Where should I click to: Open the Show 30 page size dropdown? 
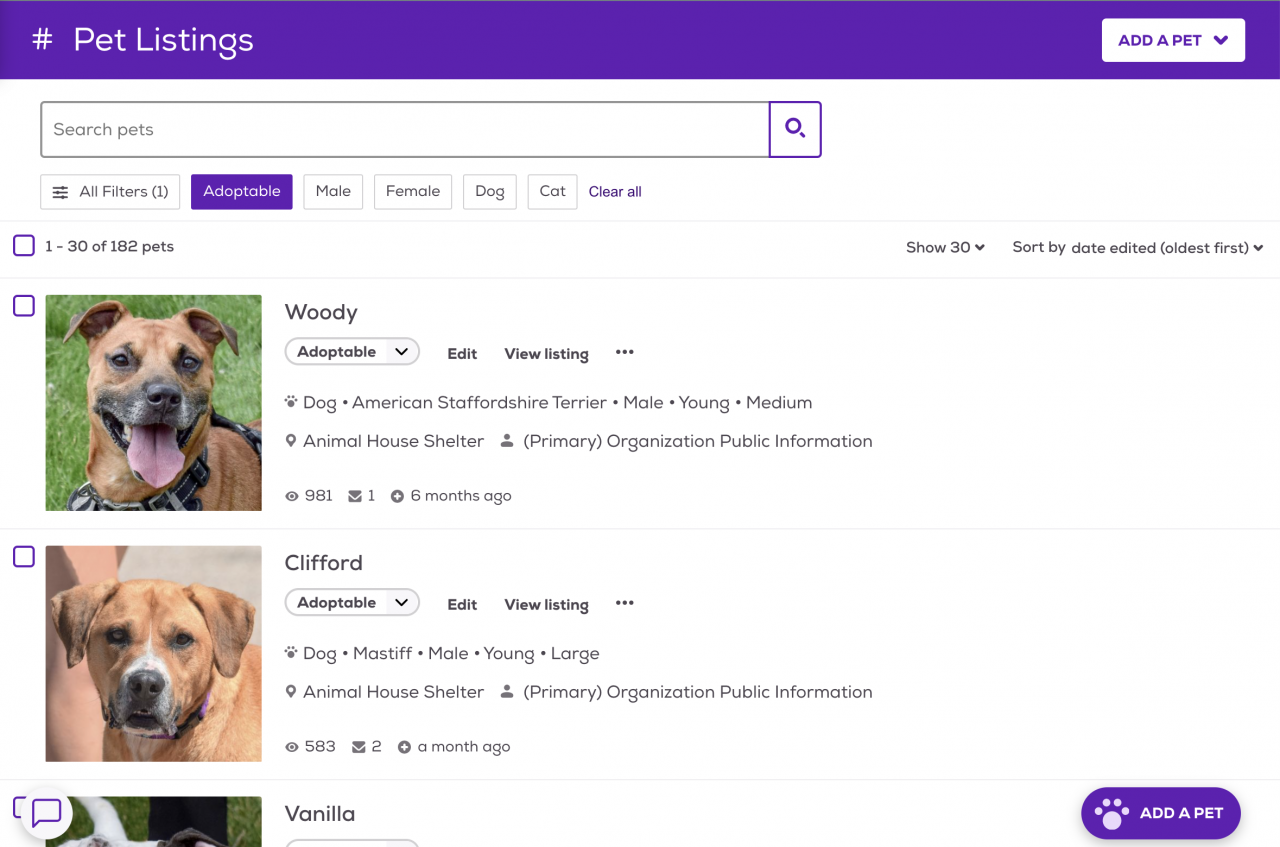tap(945, 247)
